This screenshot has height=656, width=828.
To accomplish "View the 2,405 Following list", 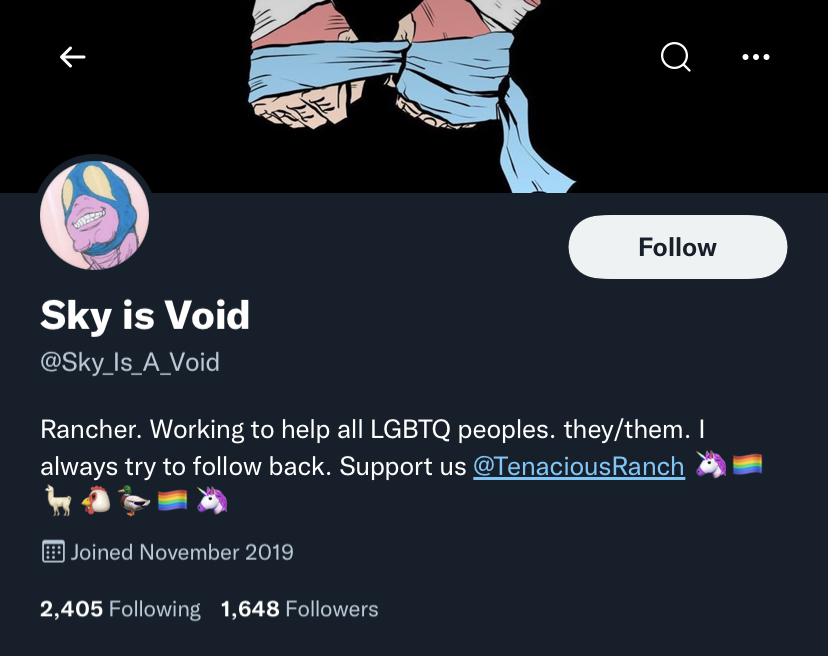I will [x=120, y=609].
